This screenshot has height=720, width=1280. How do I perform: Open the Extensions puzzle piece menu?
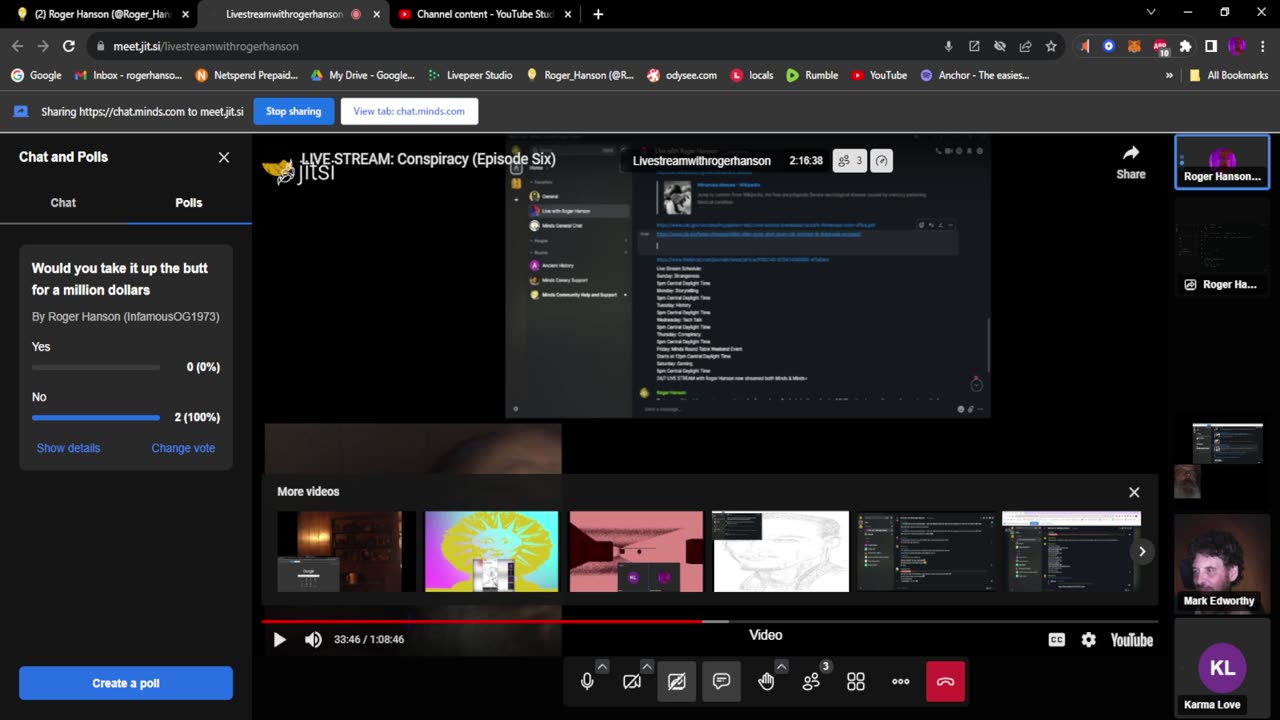[1185, 46]
